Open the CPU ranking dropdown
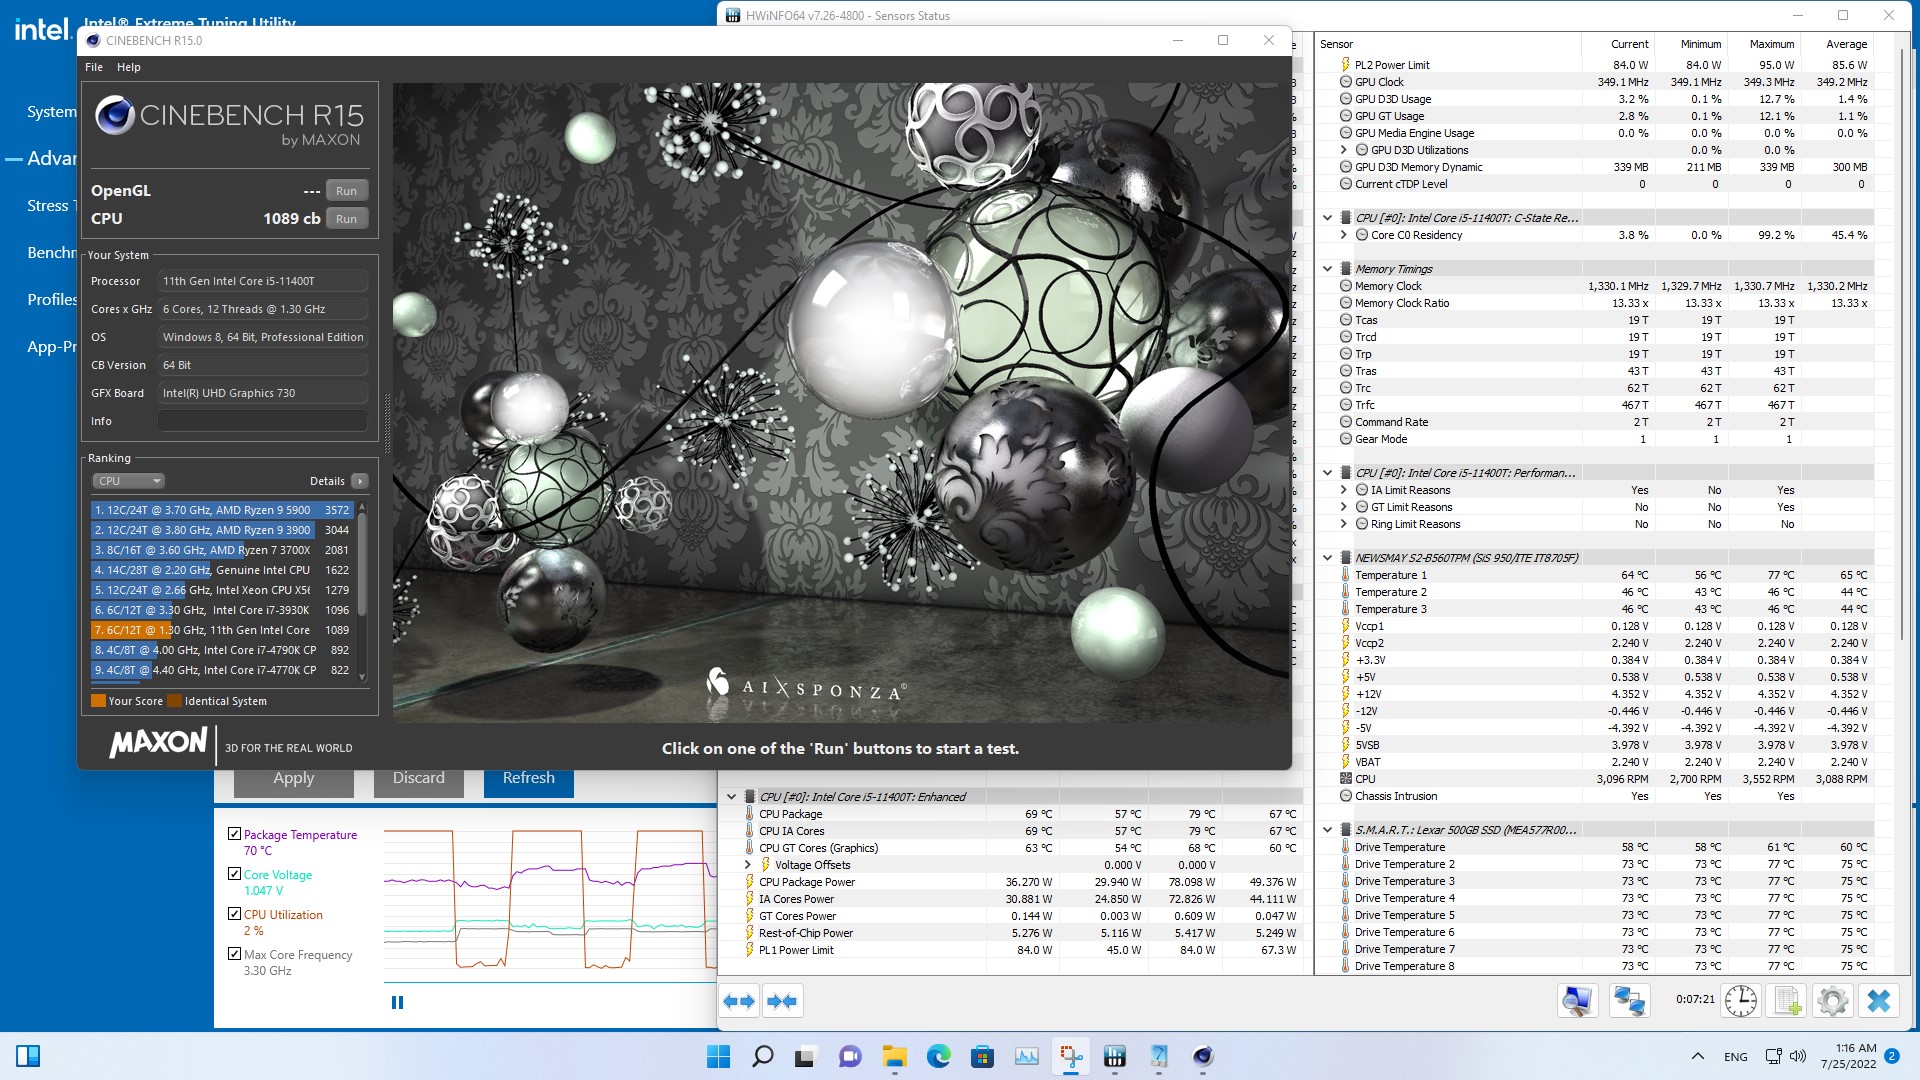This screenshot has height=1080, width=1920. coord(128,481)
